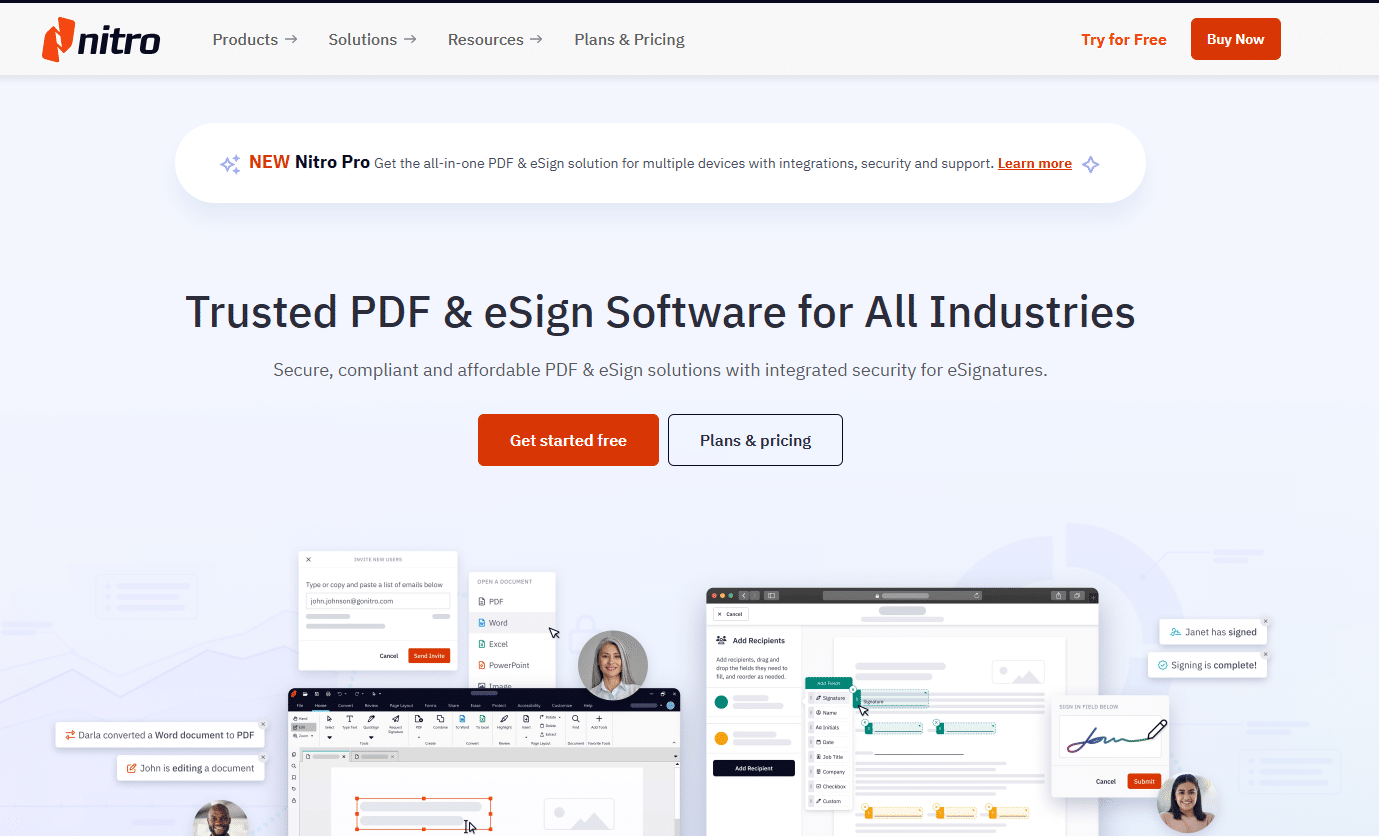Click the Company field option
This screenshot has width=1379, height=836.
pyautogui.click(x=830, y=772)
